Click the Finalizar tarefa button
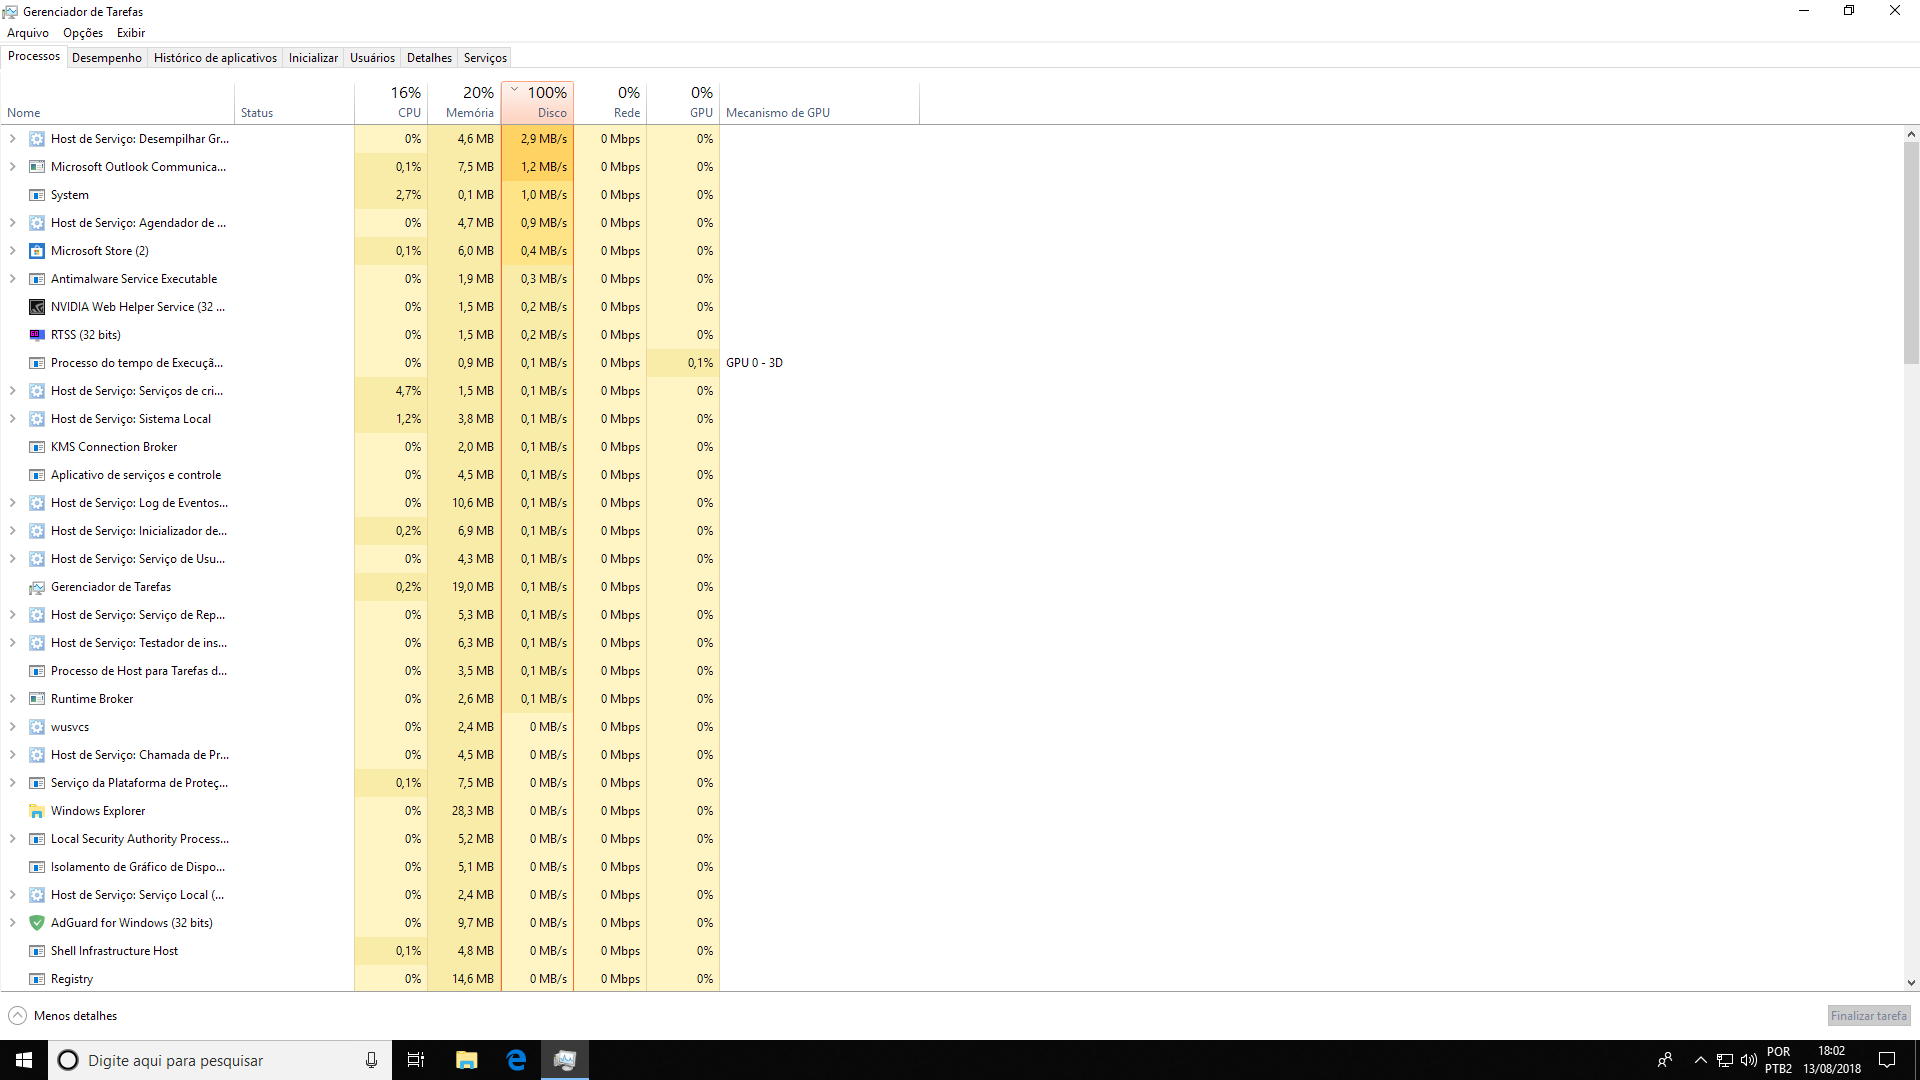 click(x=1869, y=1016)
